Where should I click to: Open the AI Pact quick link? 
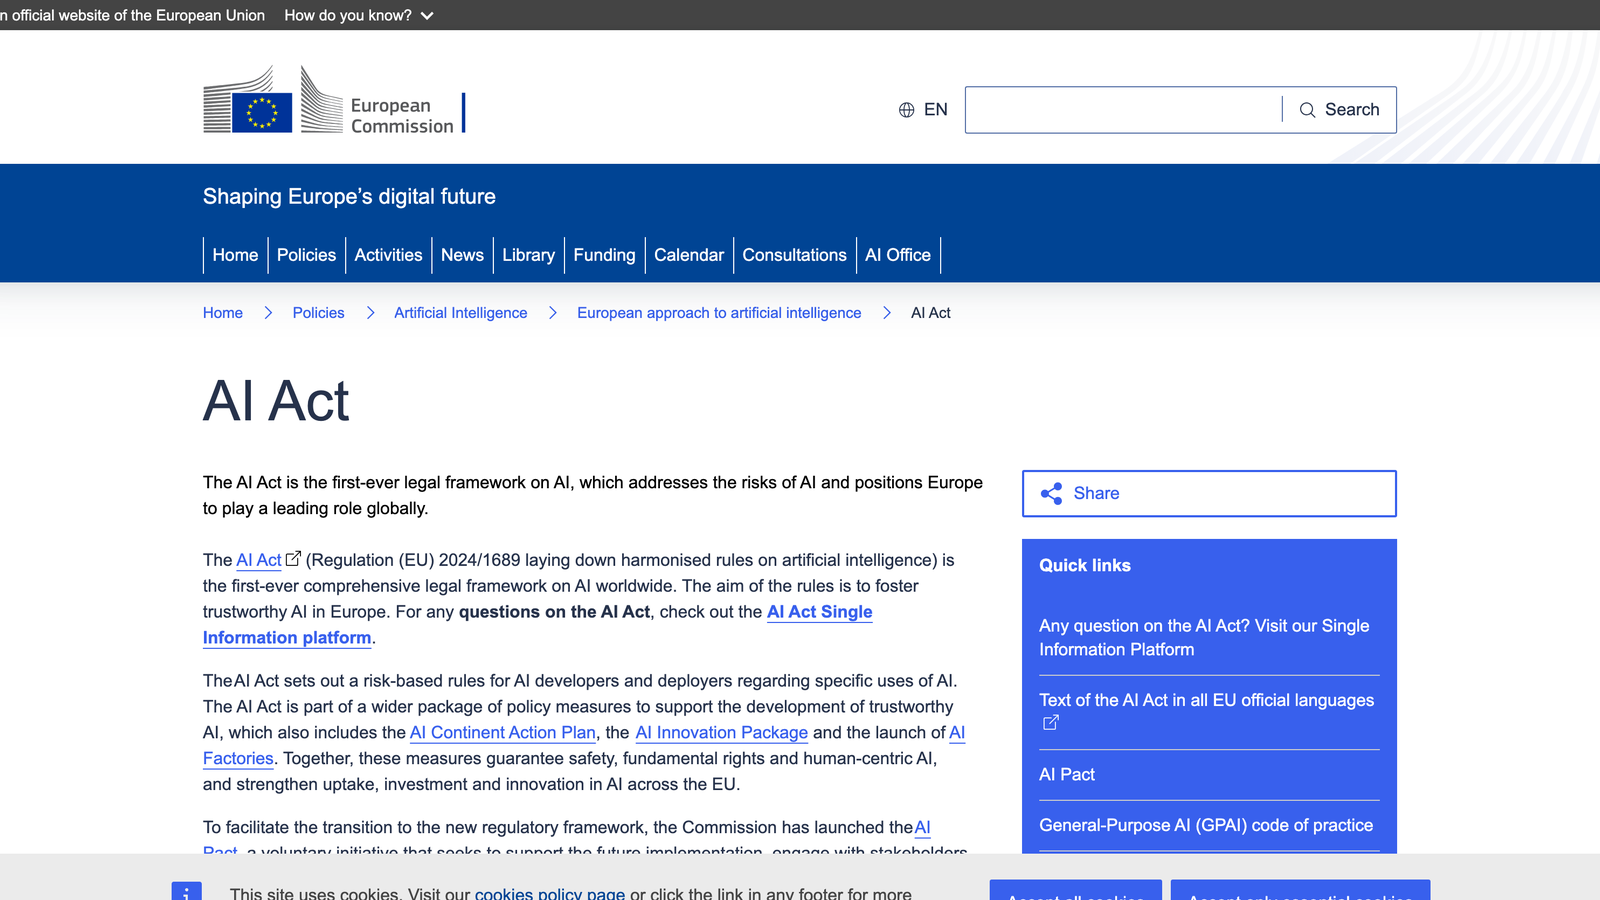point(1066,774)
